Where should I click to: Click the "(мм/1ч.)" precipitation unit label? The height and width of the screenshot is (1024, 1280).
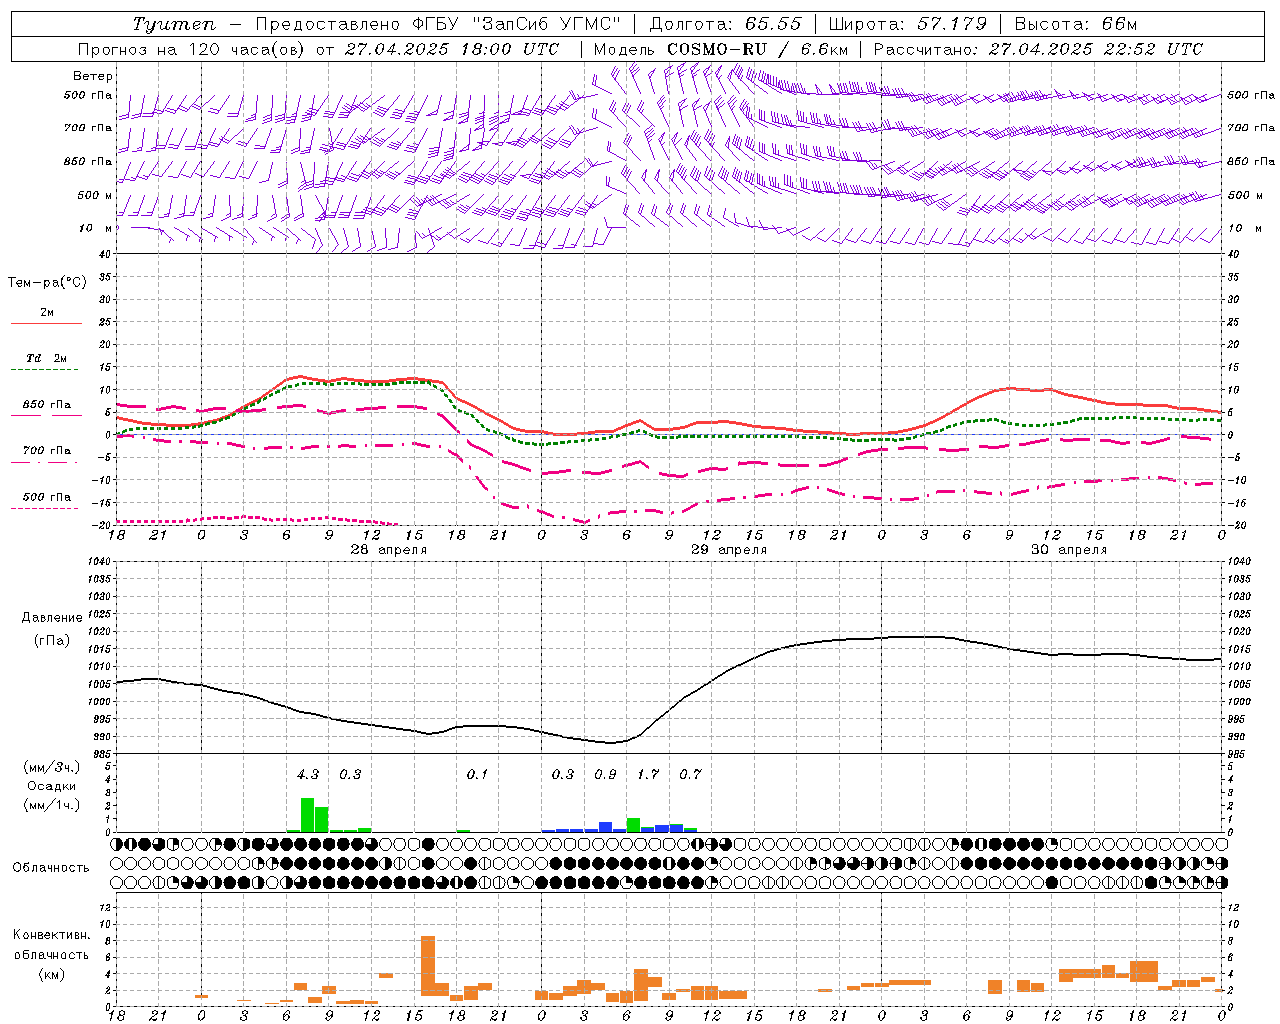51,805
